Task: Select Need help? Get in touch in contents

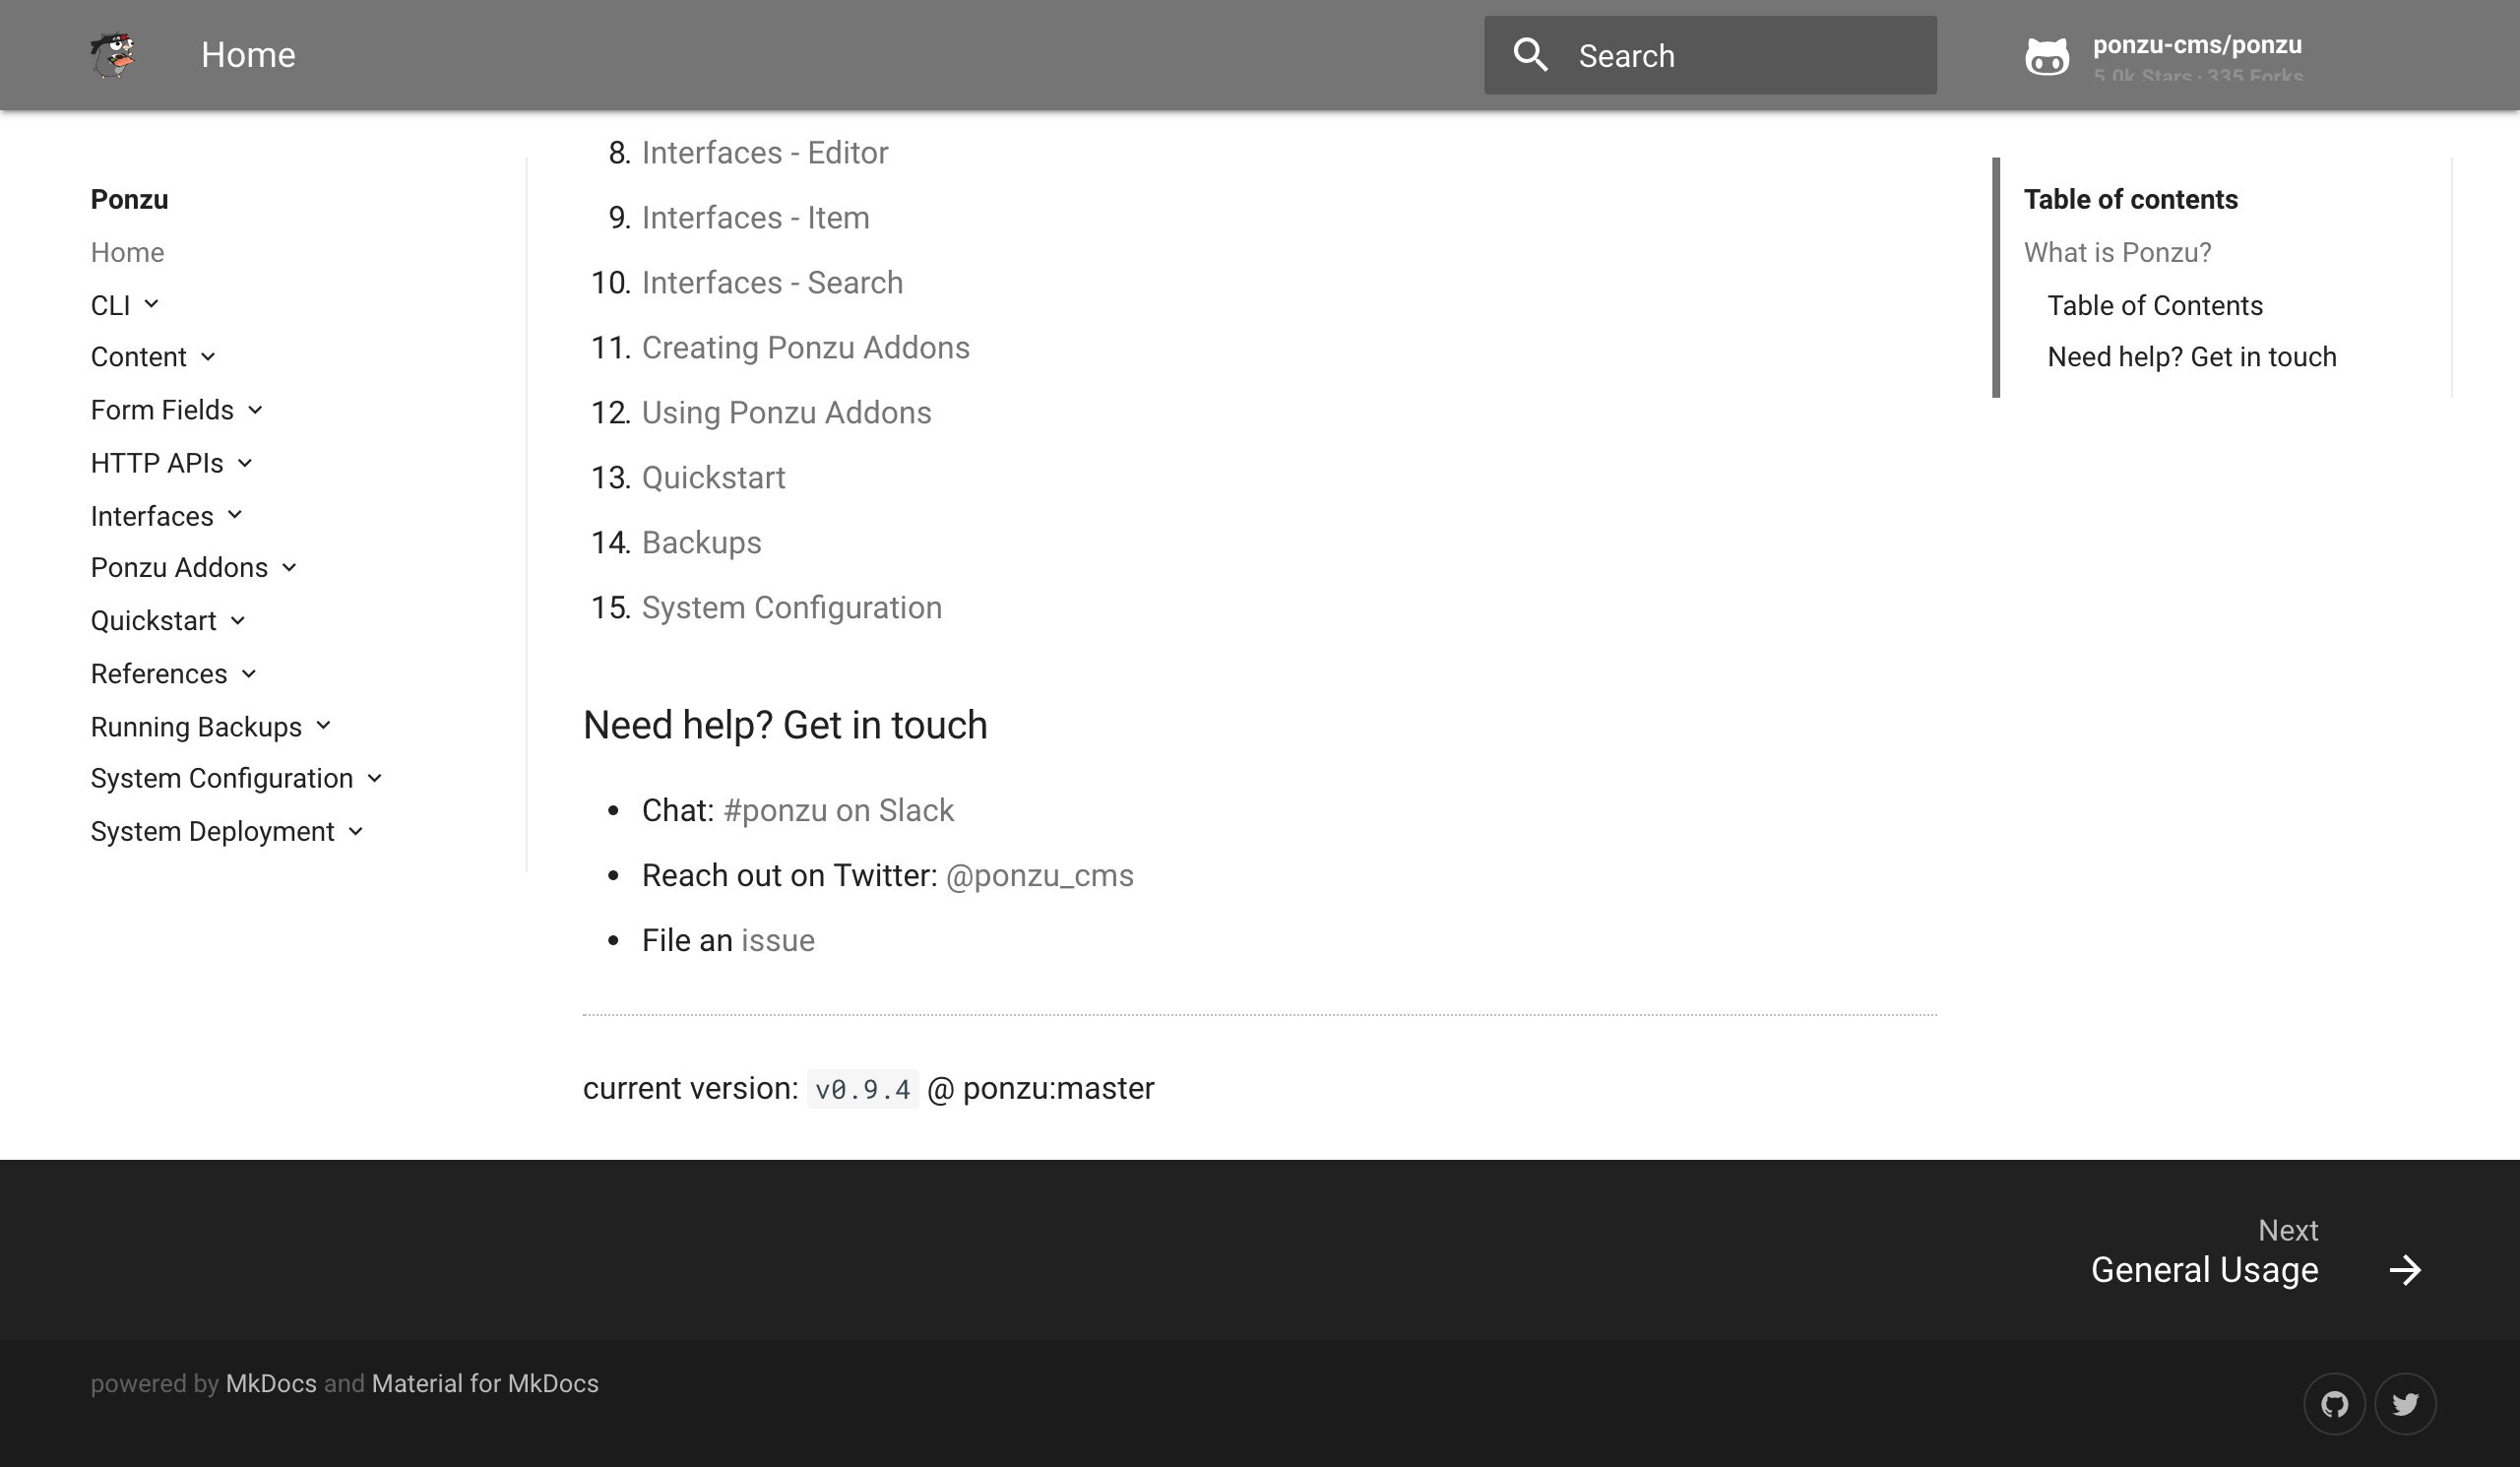Action: click(x=2191, y=356)
